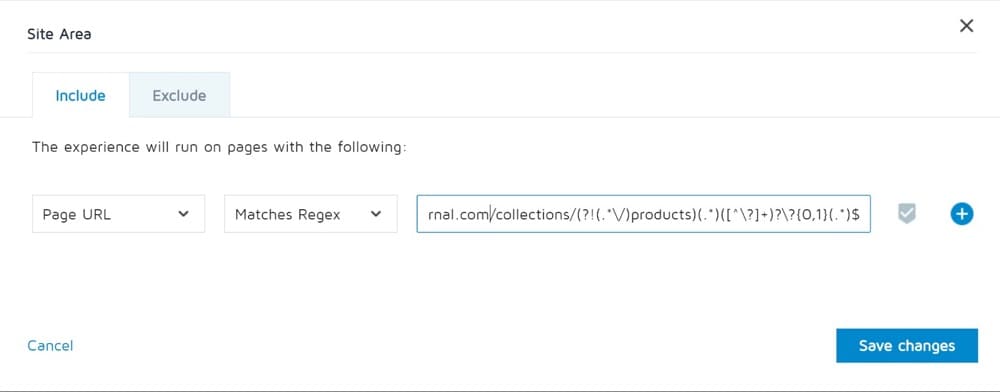Select the 'Matches Regex' label text
The width and height of the screenshot is (1000, 392).
(288, 215)
